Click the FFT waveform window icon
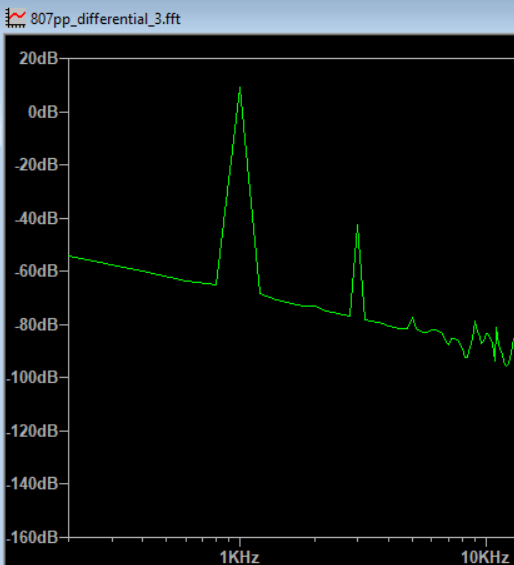 pos(16,18)
